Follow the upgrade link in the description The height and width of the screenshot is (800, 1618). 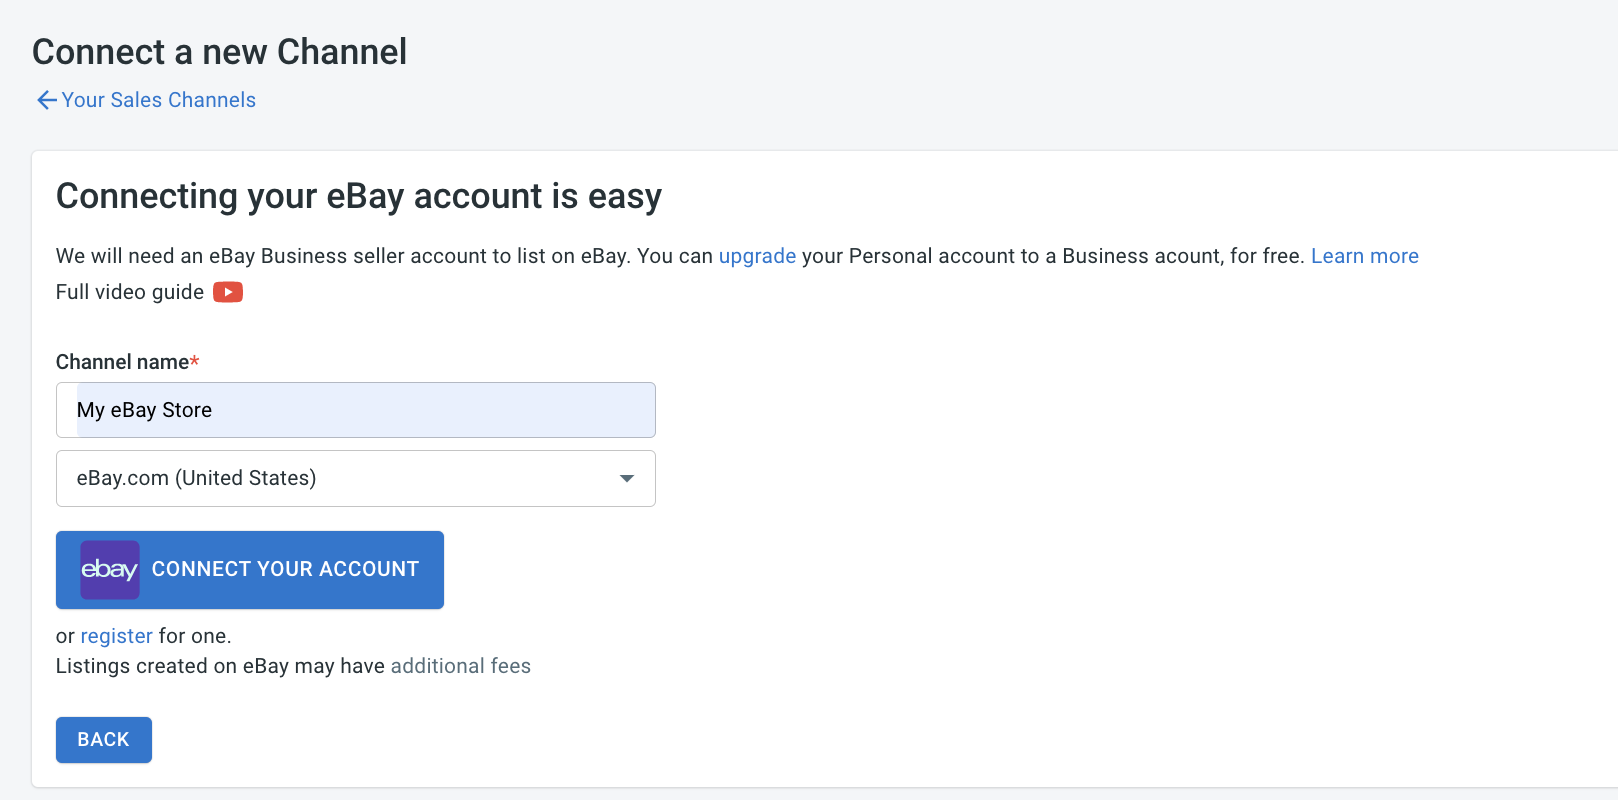pyautogui.click(x=757, y=256)
